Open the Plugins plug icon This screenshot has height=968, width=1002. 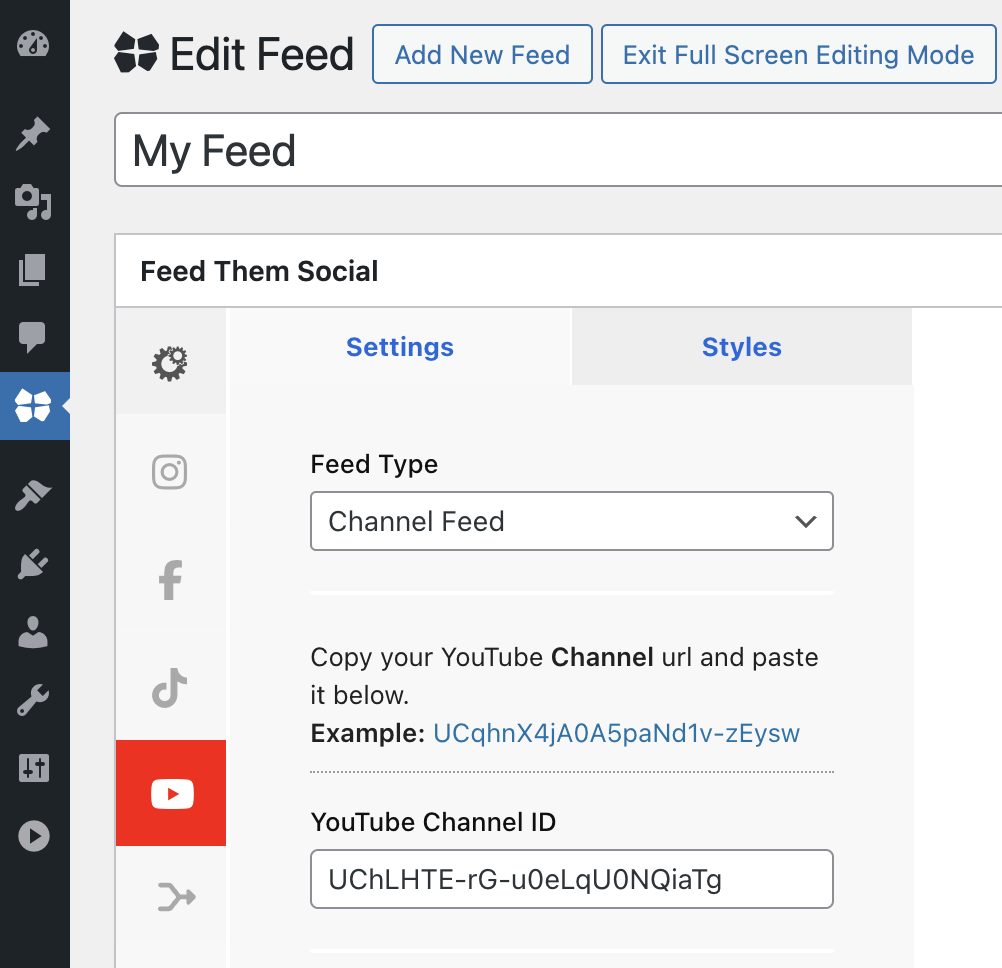pos(33,564)
